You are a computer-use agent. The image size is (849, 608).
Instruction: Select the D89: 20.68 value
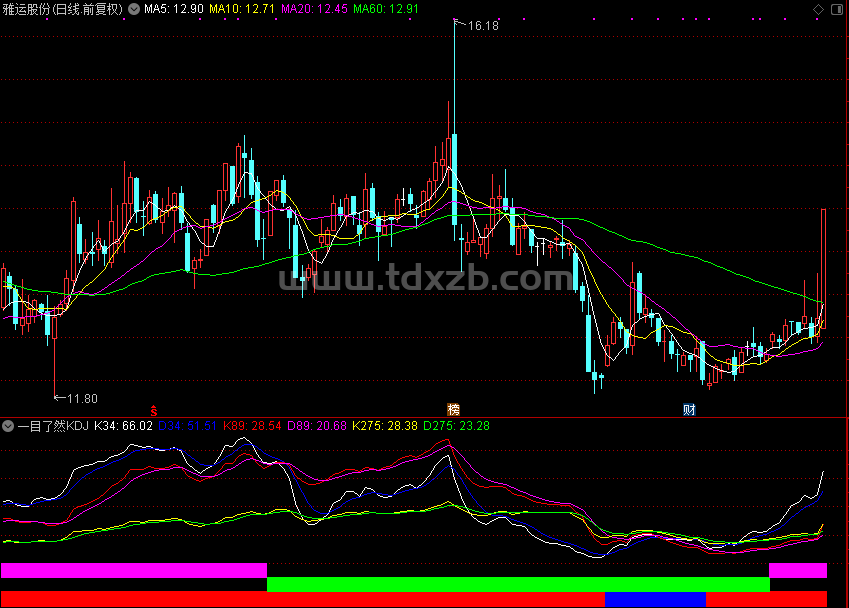point(317,426)
